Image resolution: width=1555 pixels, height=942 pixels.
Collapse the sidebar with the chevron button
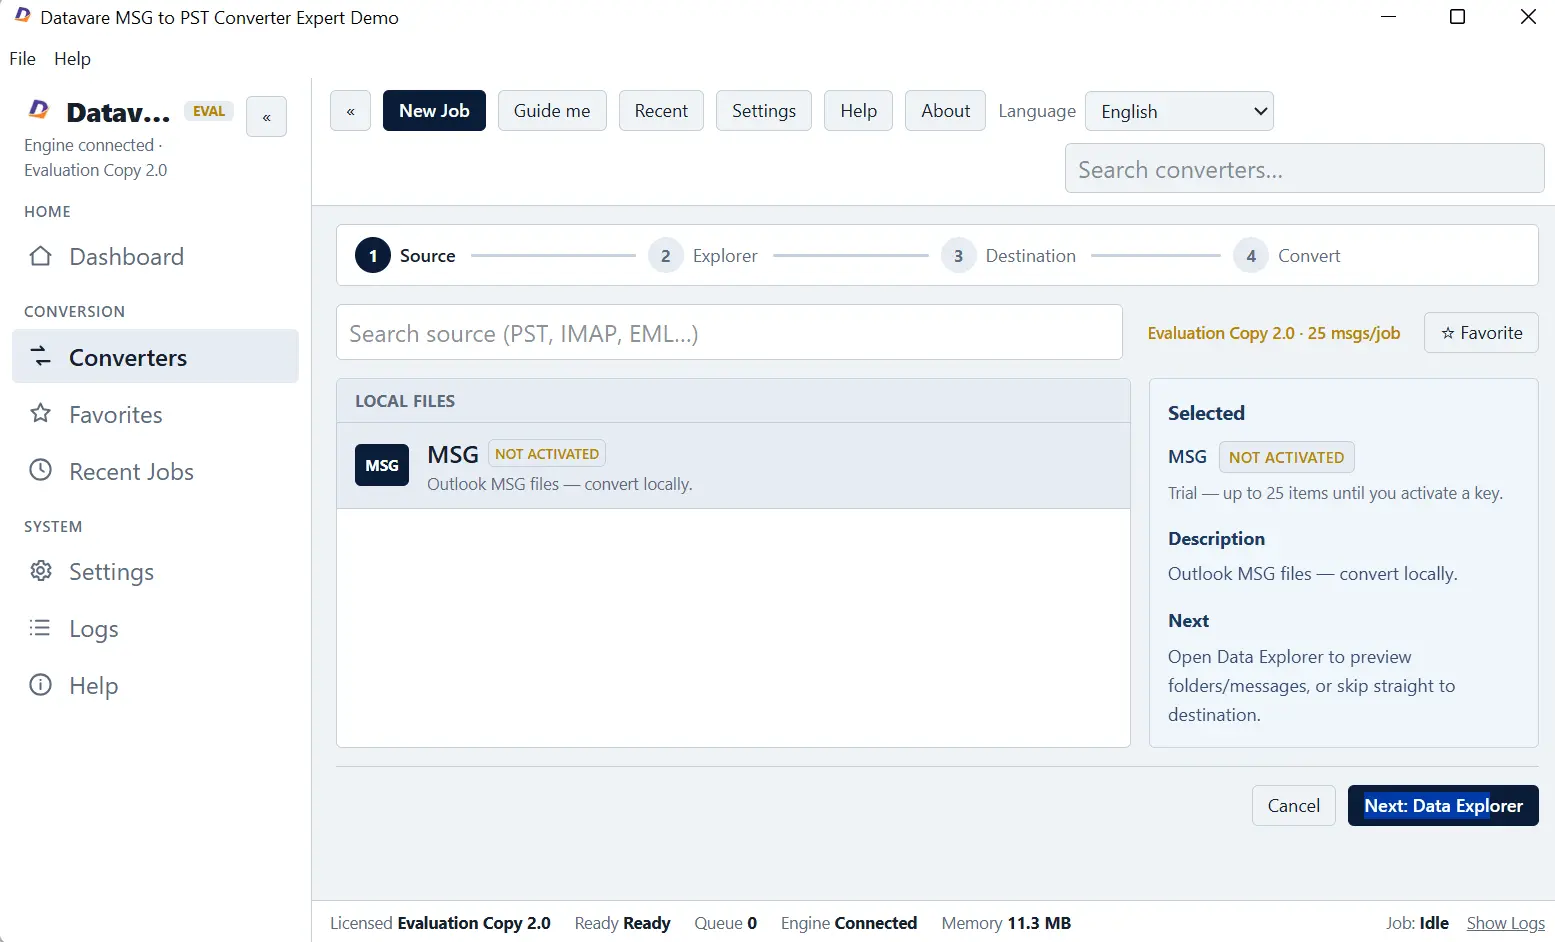[267, 117]
